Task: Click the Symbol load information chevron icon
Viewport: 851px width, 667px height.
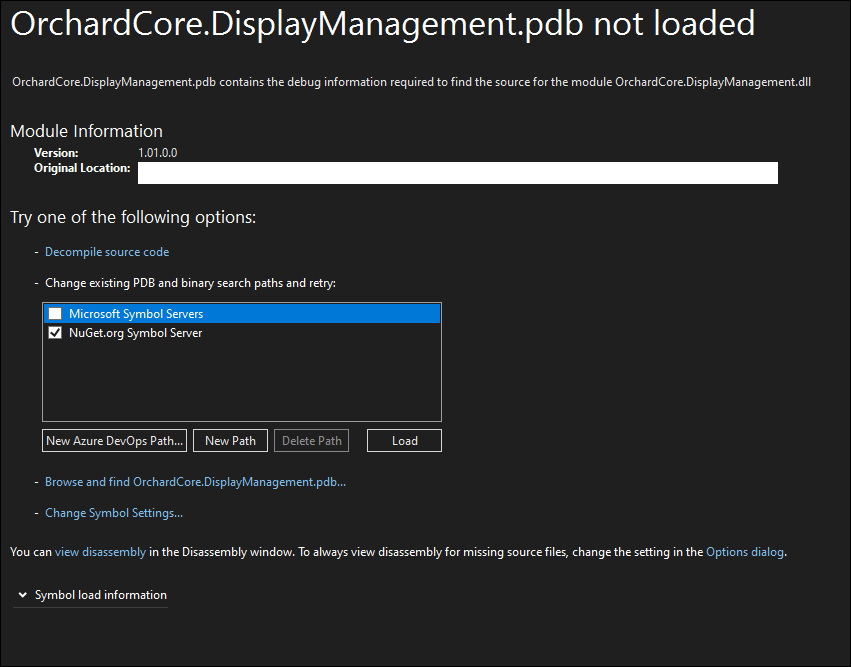Action: [x=21, y=594]
